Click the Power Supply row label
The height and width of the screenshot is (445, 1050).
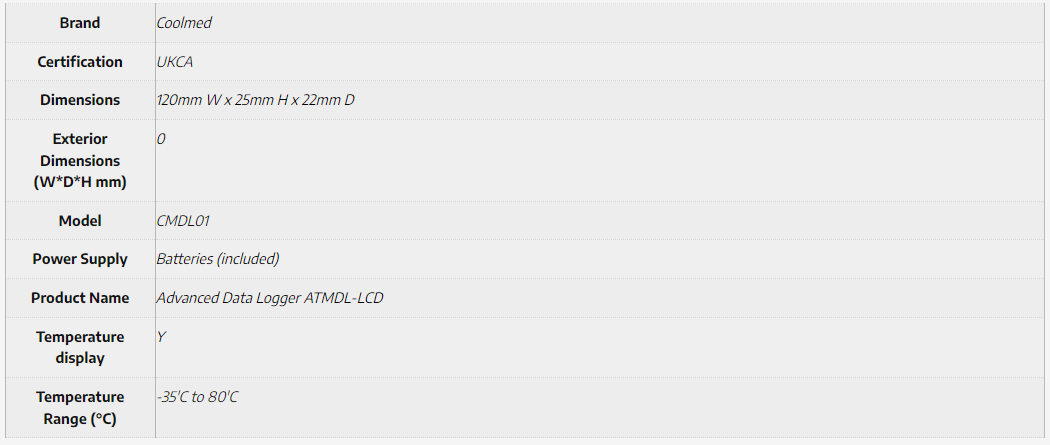click(x=80, y=259)
